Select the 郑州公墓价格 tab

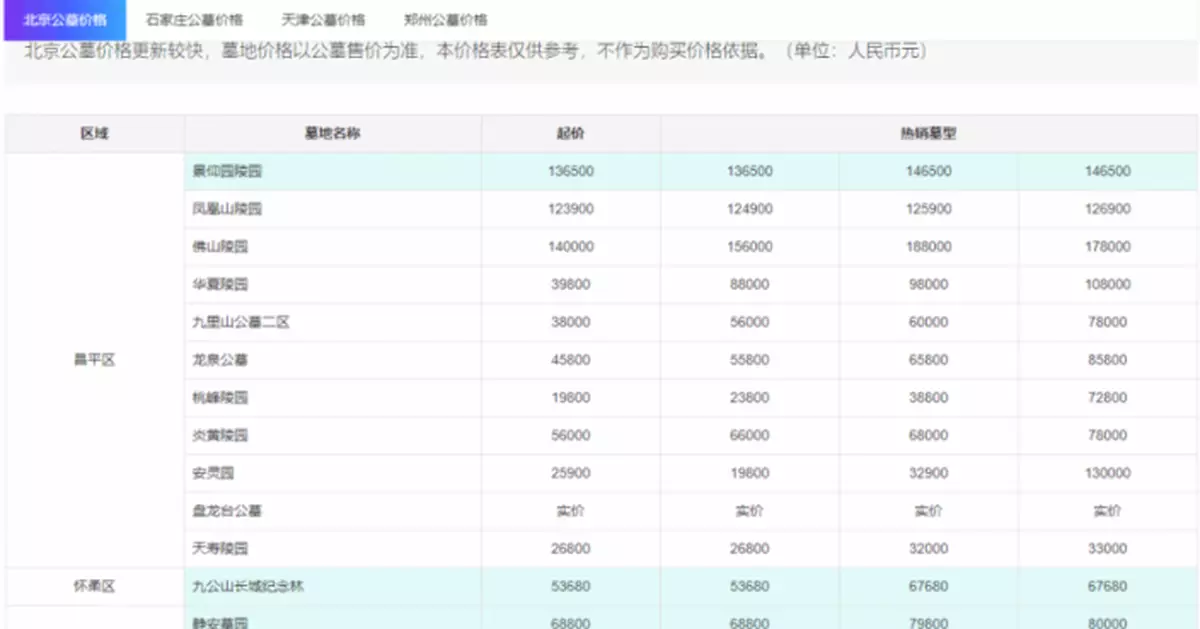click(448, 19)
